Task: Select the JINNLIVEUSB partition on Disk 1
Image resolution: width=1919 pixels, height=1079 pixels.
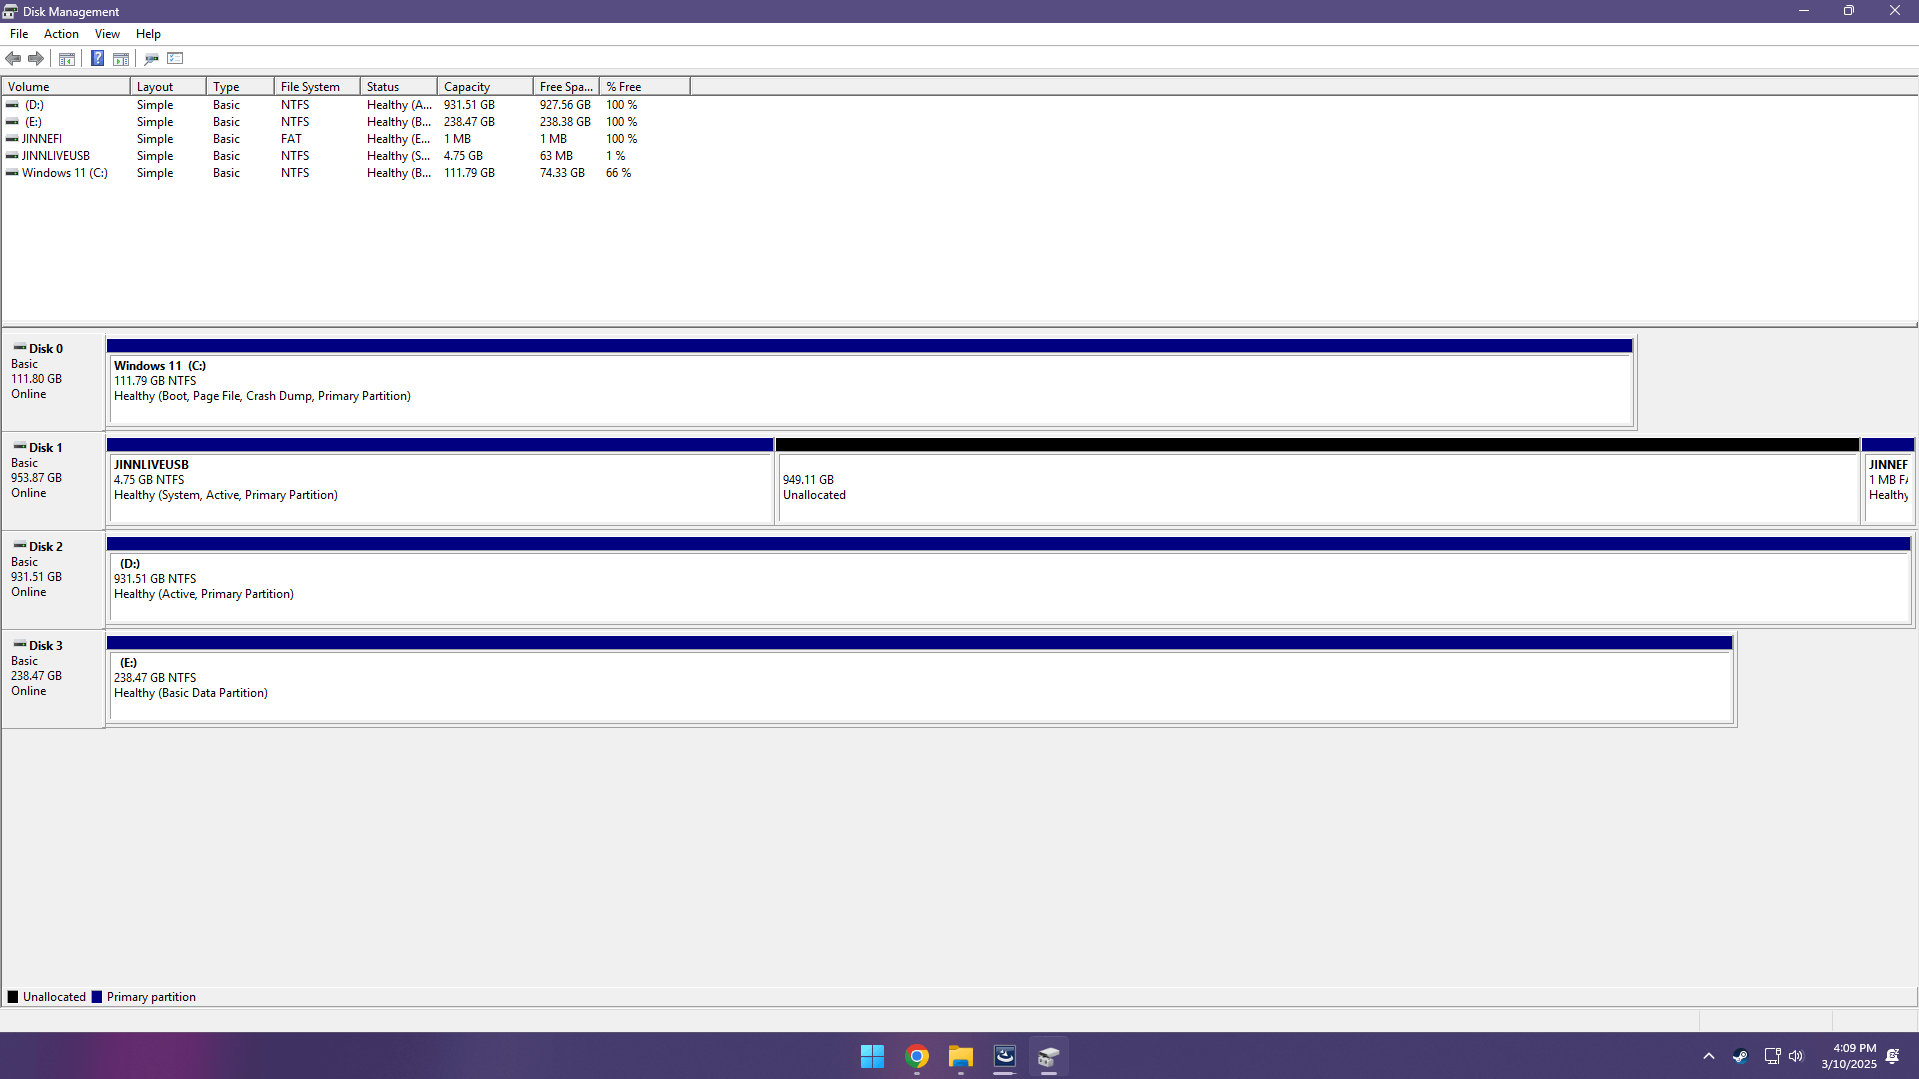Action: 440,483
